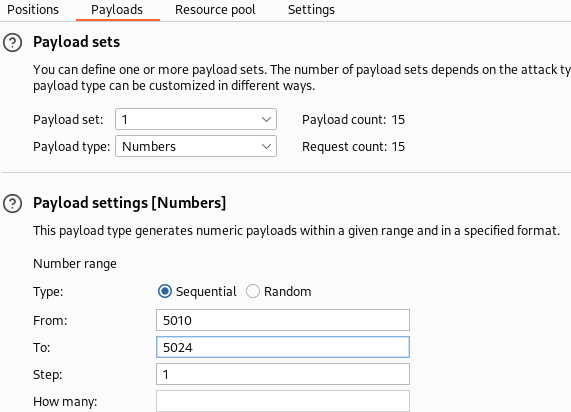Select the Payloads tab
This screenshot has width=571, height=412.
[x=117, y=10]
